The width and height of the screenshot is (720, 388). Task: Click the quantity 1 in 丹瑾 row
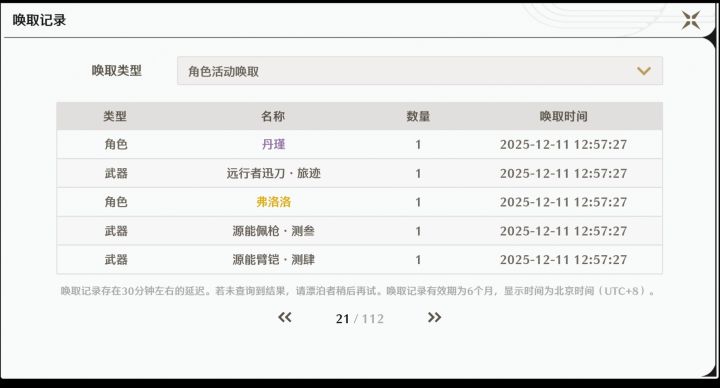418,145
